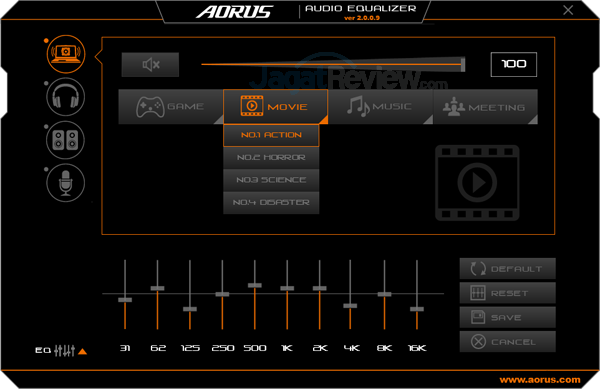Viewport: 600px width, 389px height.
Task: Click the 4K band slider handle
Action: 350,306
